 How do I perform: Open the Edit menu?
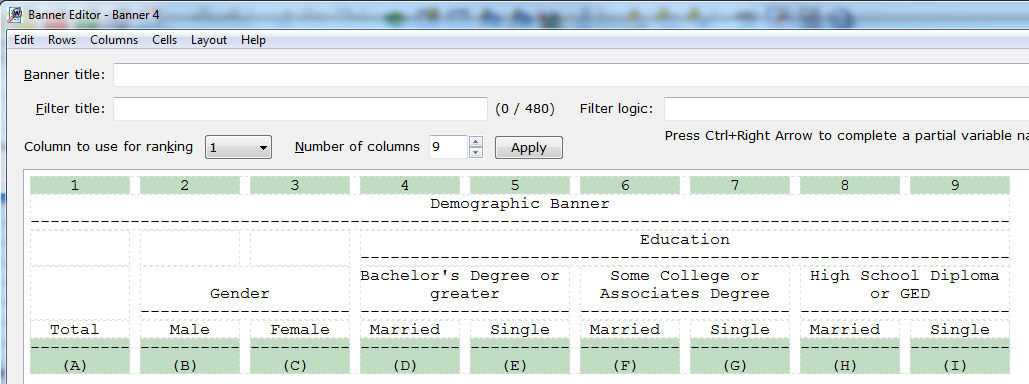point(24,40)
